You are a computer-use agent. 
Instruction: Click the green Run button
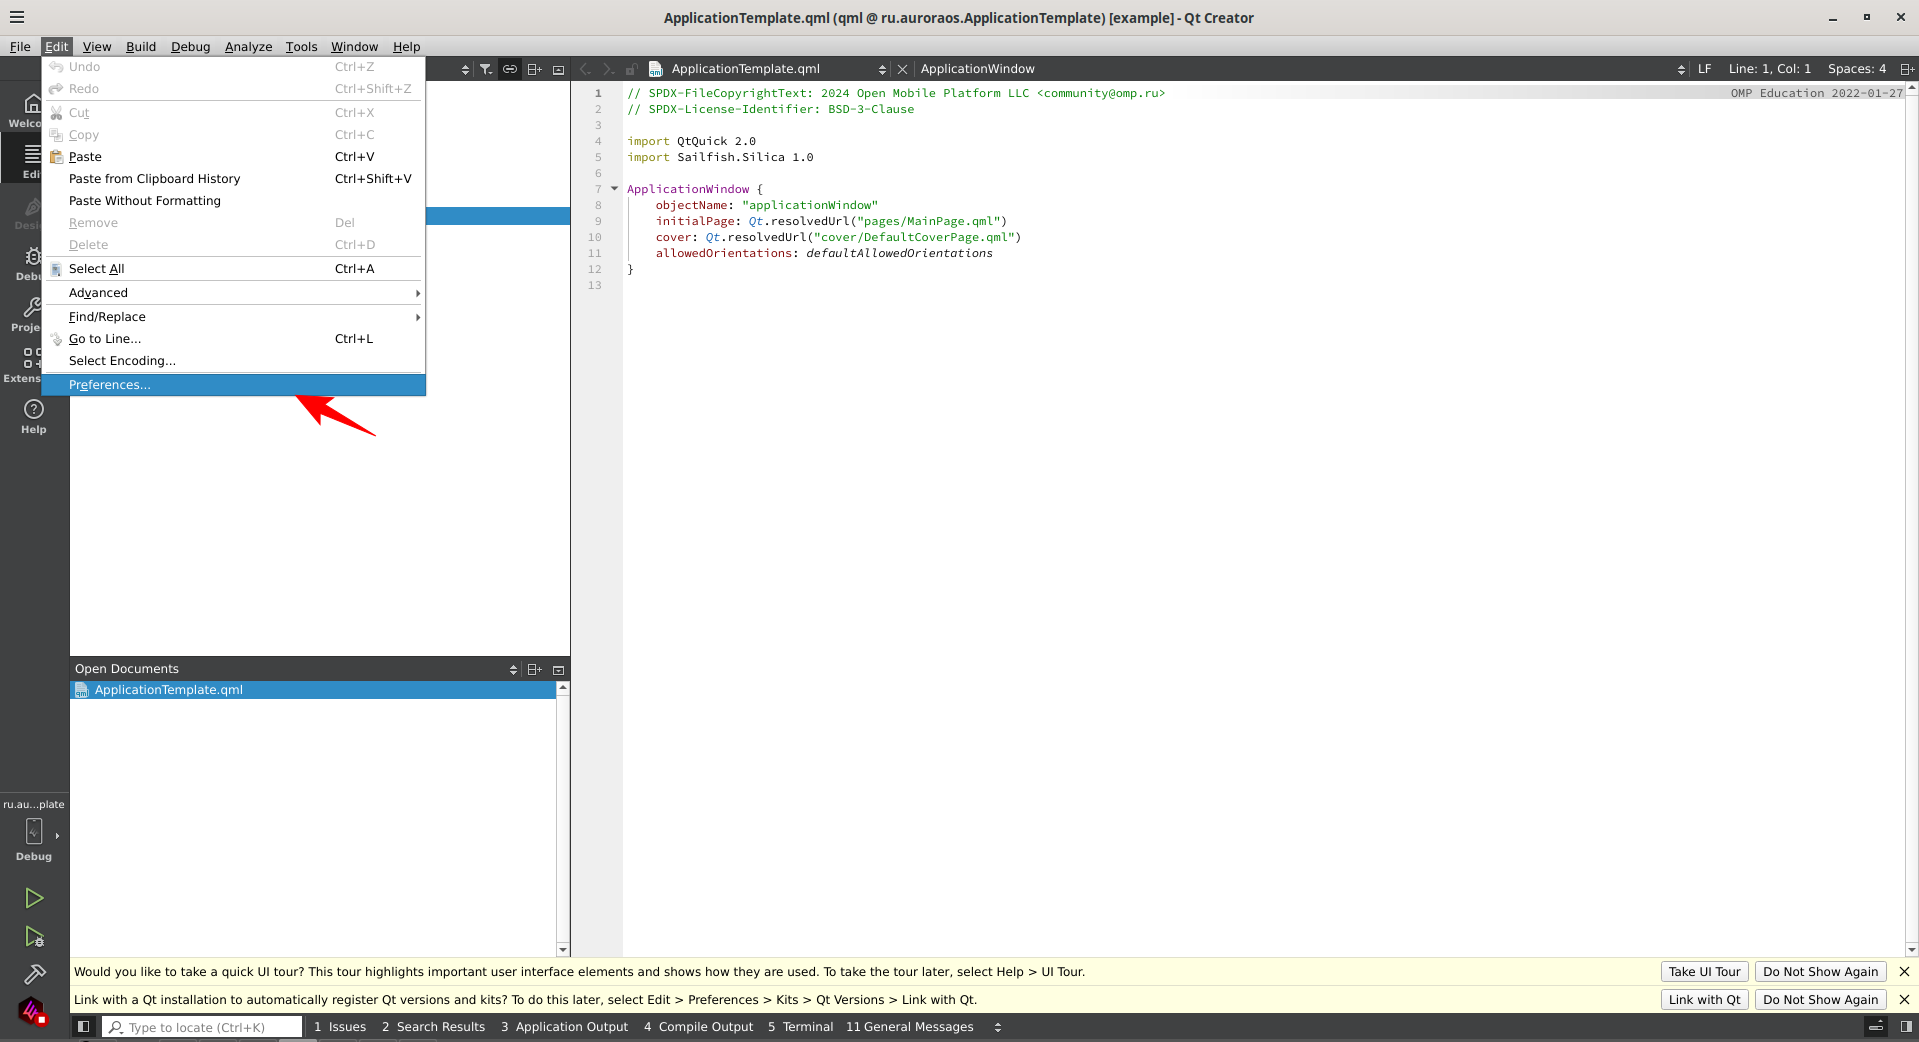pos(34,898)
